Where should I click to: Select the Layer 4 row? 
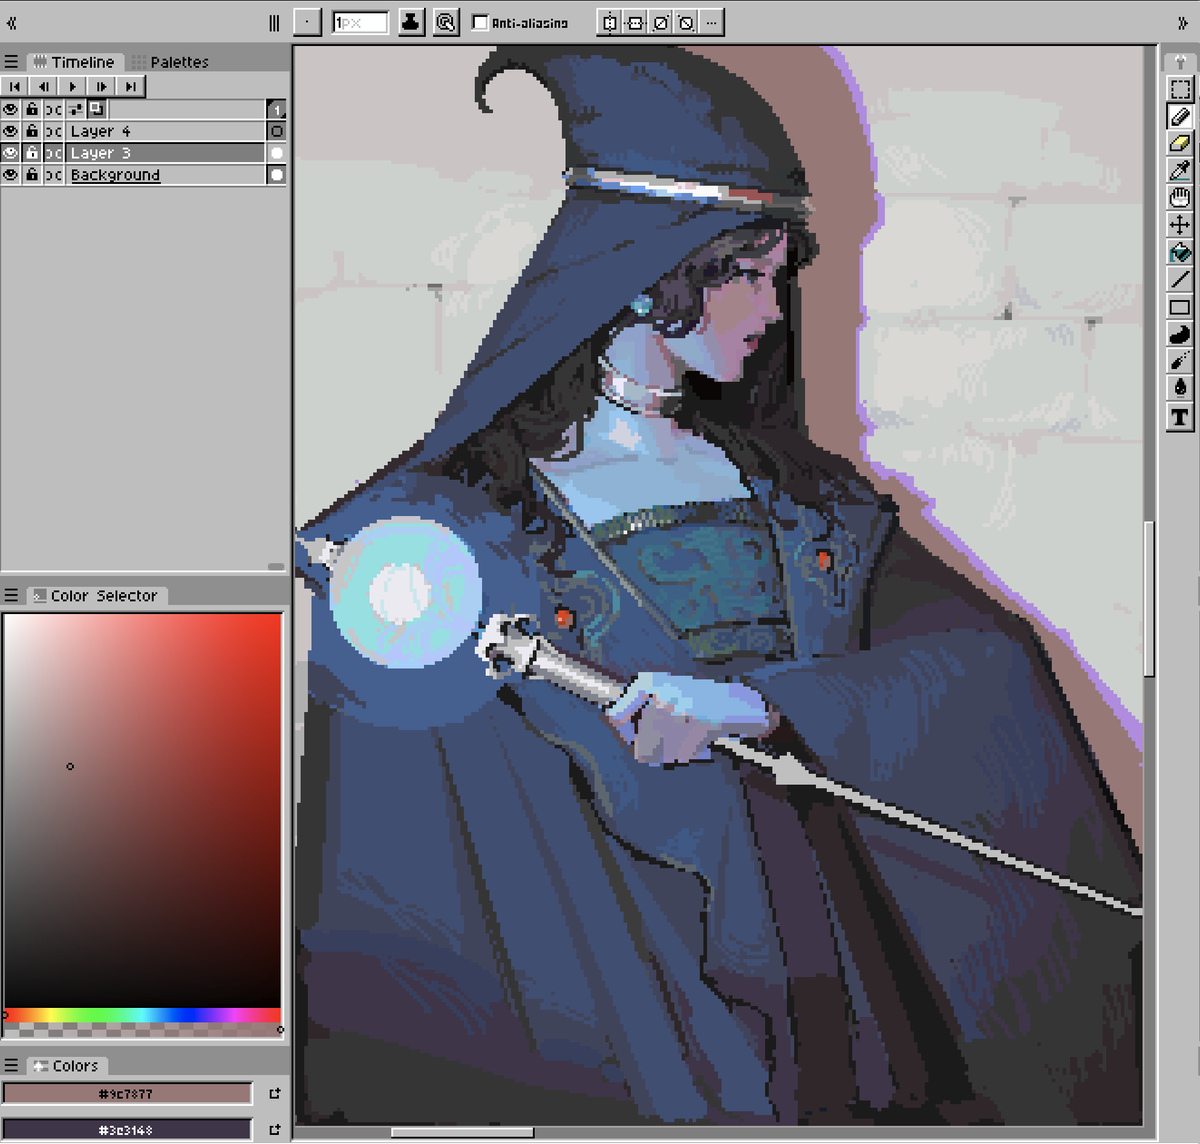(165, 131)
